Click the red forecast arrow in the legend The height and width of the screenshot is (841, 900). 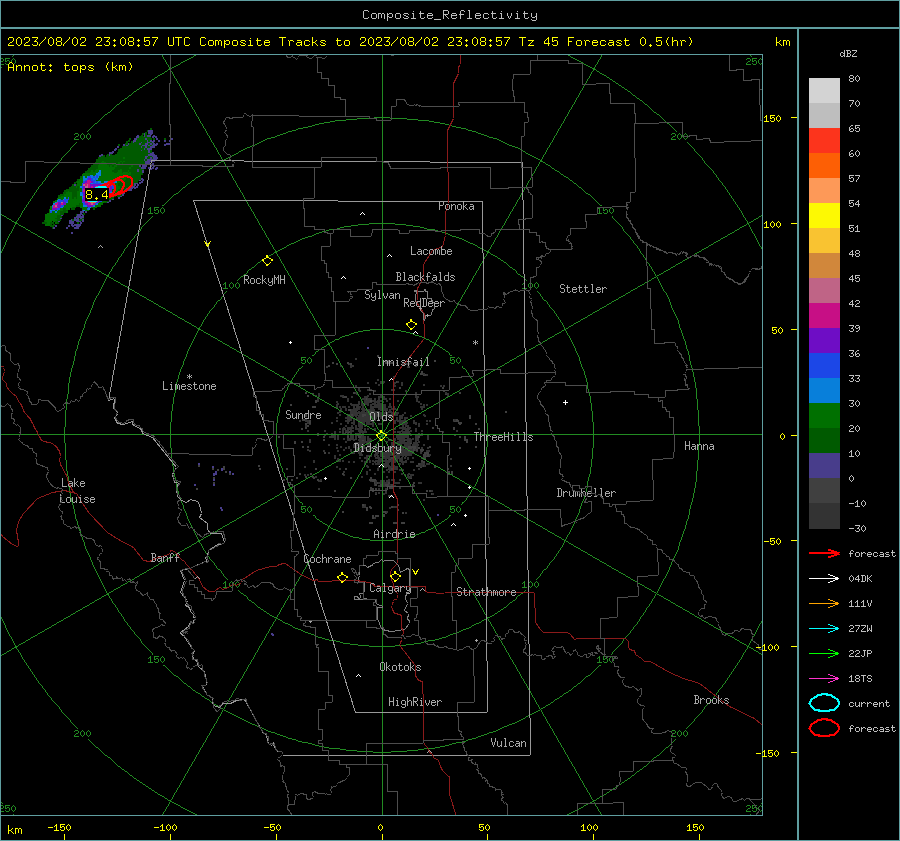tap(824, 553)
